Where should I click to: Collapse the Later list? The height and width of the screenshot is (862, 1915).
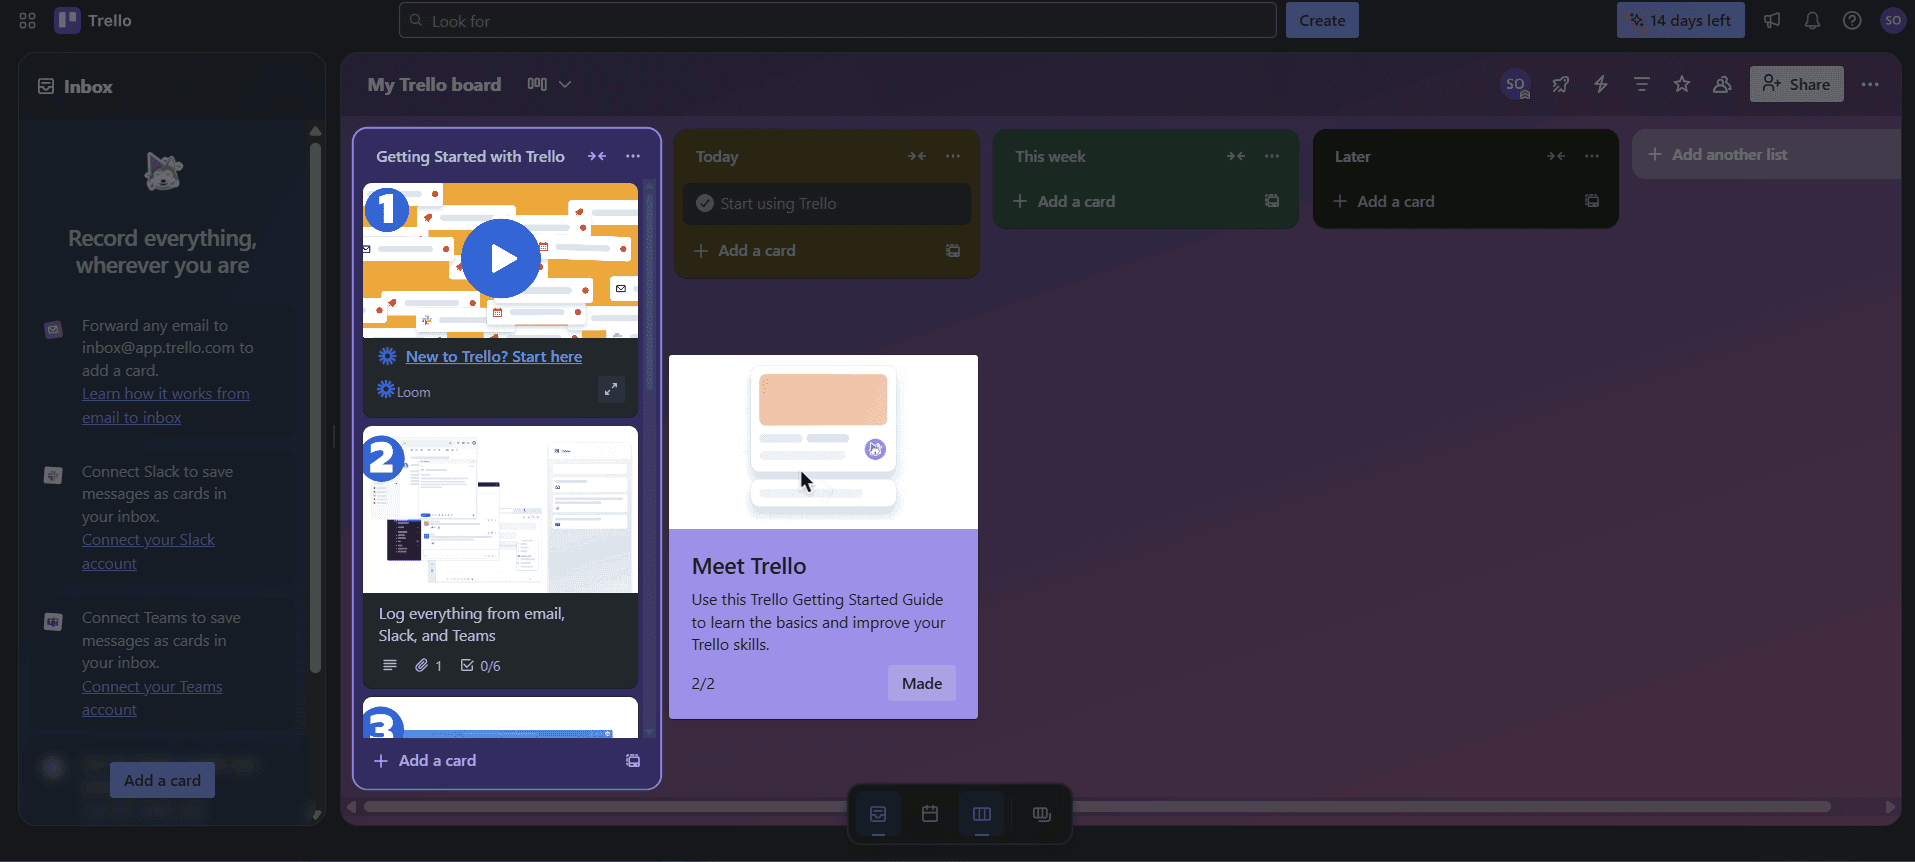pyautogui.click(x=1556, y=156)
